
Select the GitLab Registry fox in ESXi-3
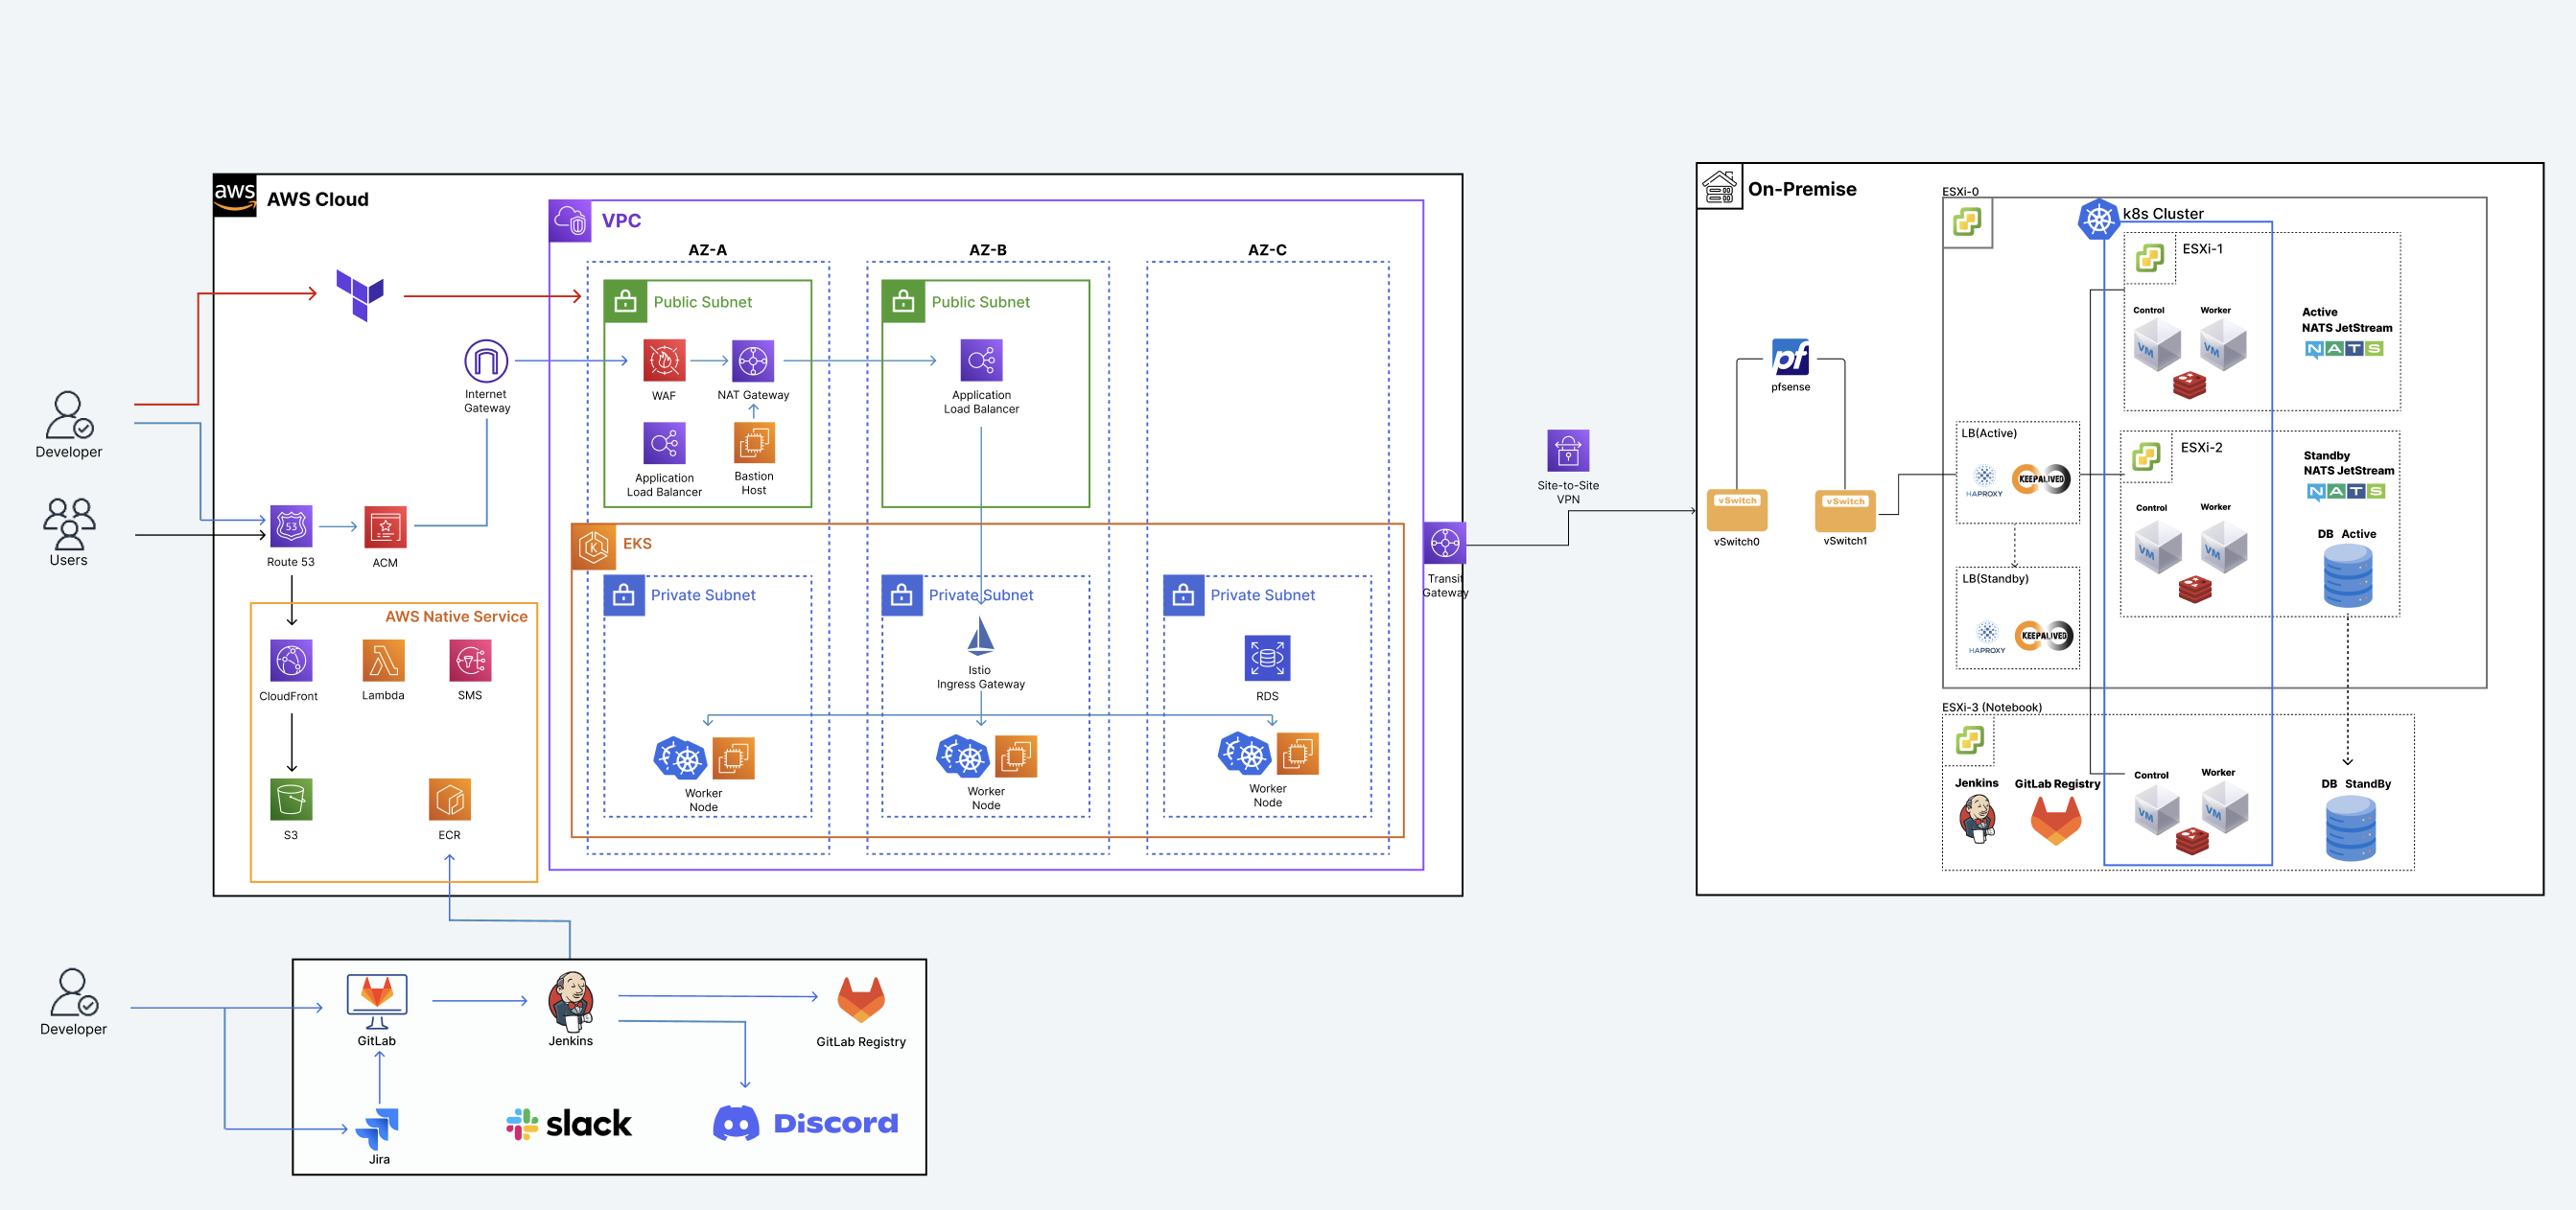[2056, 822]
